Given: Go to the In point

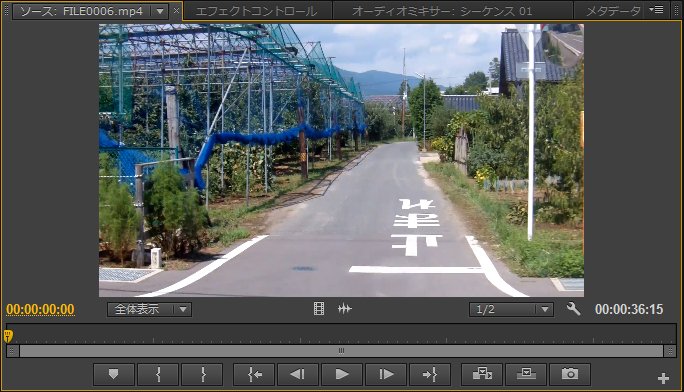Looking at the screenshot, I should click(x=254, y=374).
